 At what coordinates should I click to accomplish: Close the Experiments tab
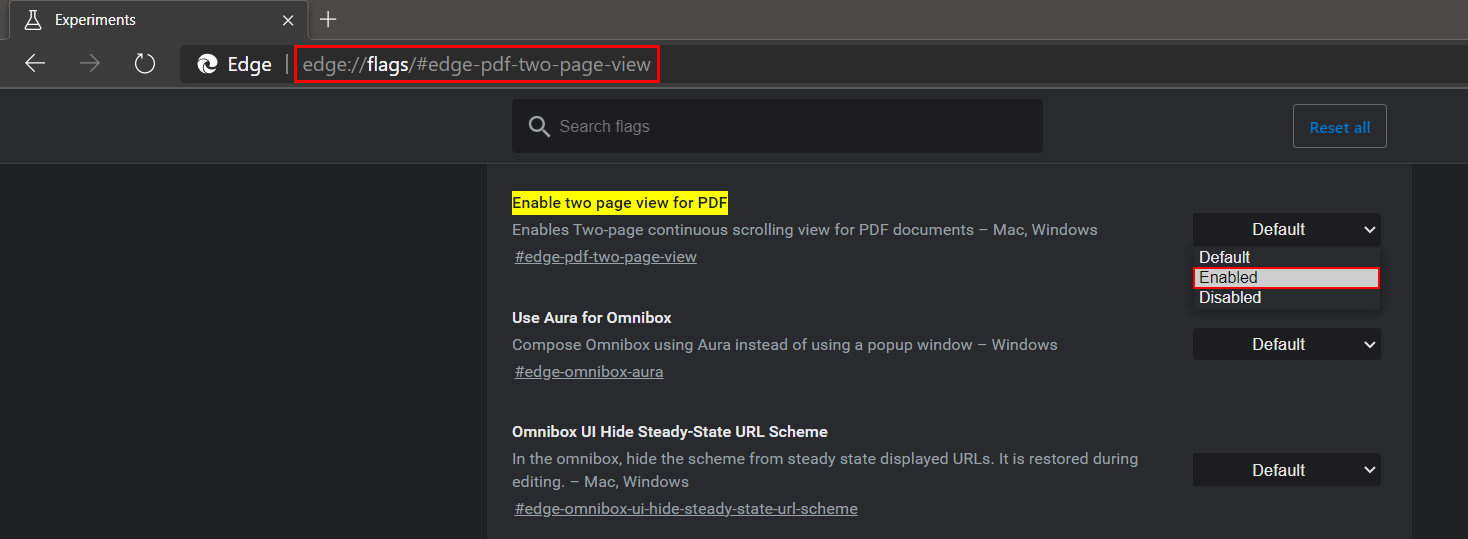289,20
